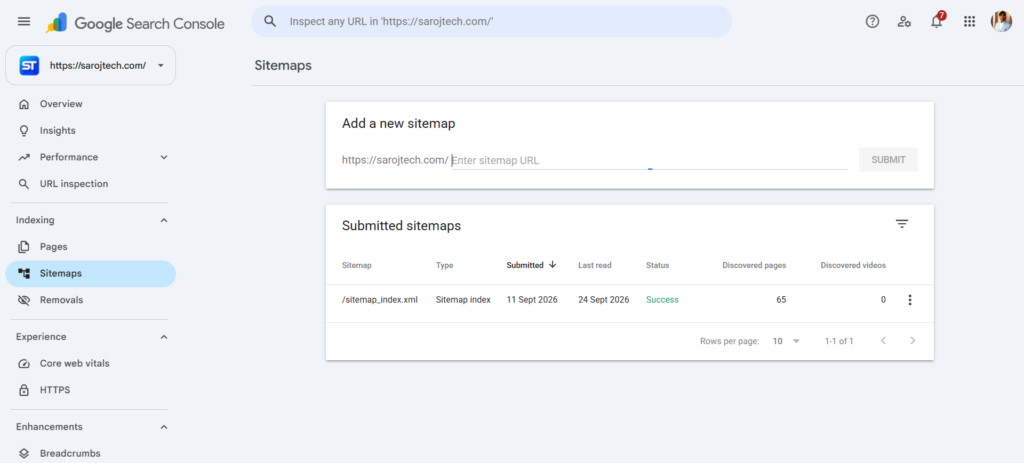Image resolution: width=1024 pixels, height=463 pixels.
Task: Click the 65 discovered pages value
Action: point(781,300)
